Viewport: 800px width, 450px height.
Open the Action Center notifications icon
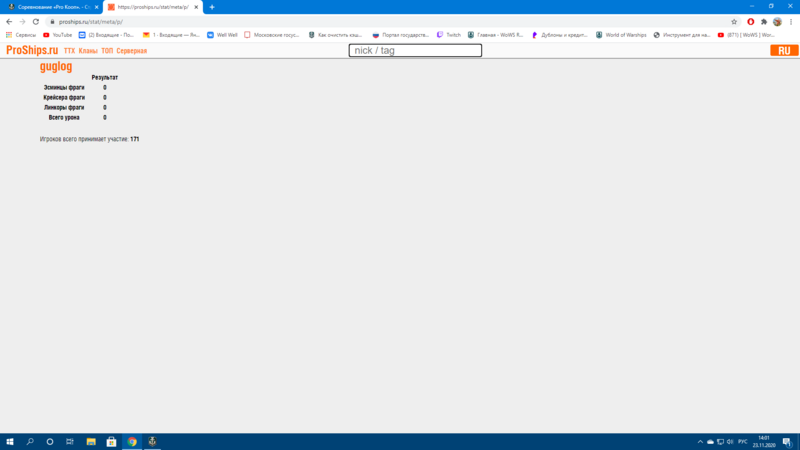pyautogui.click(x=787, y=442)
